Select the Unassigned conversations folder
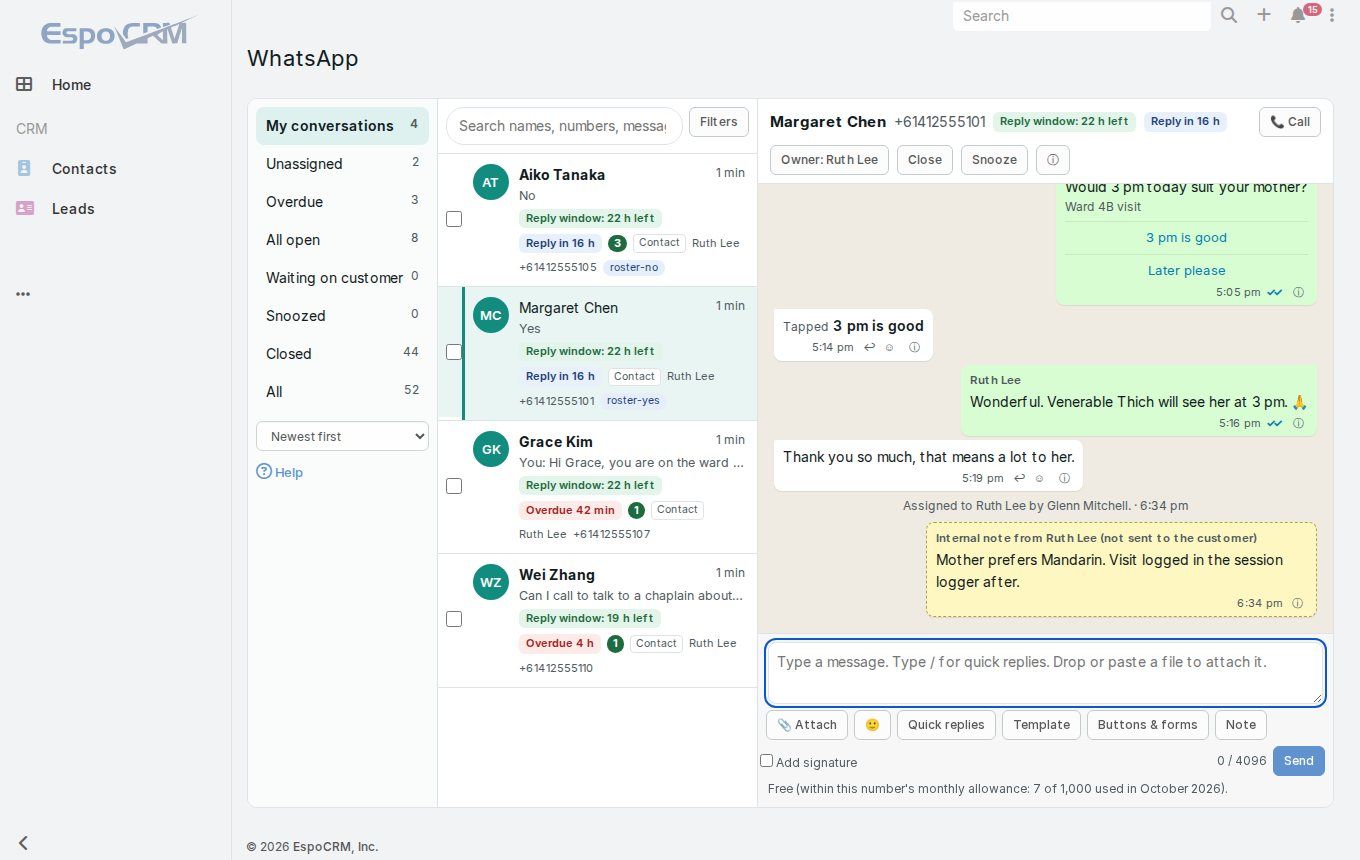 click(x=342, y=164)
